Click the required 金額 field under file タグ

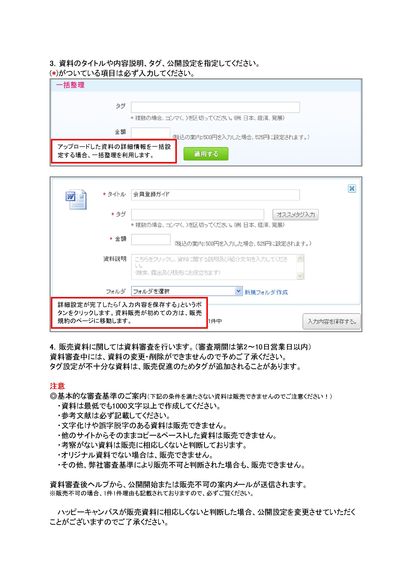coord(151,239)
